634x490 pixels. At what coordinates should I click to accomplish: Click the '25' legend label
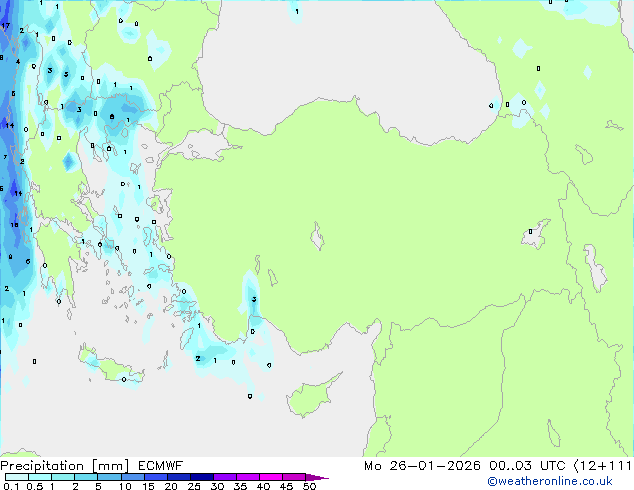coord(194,486)
